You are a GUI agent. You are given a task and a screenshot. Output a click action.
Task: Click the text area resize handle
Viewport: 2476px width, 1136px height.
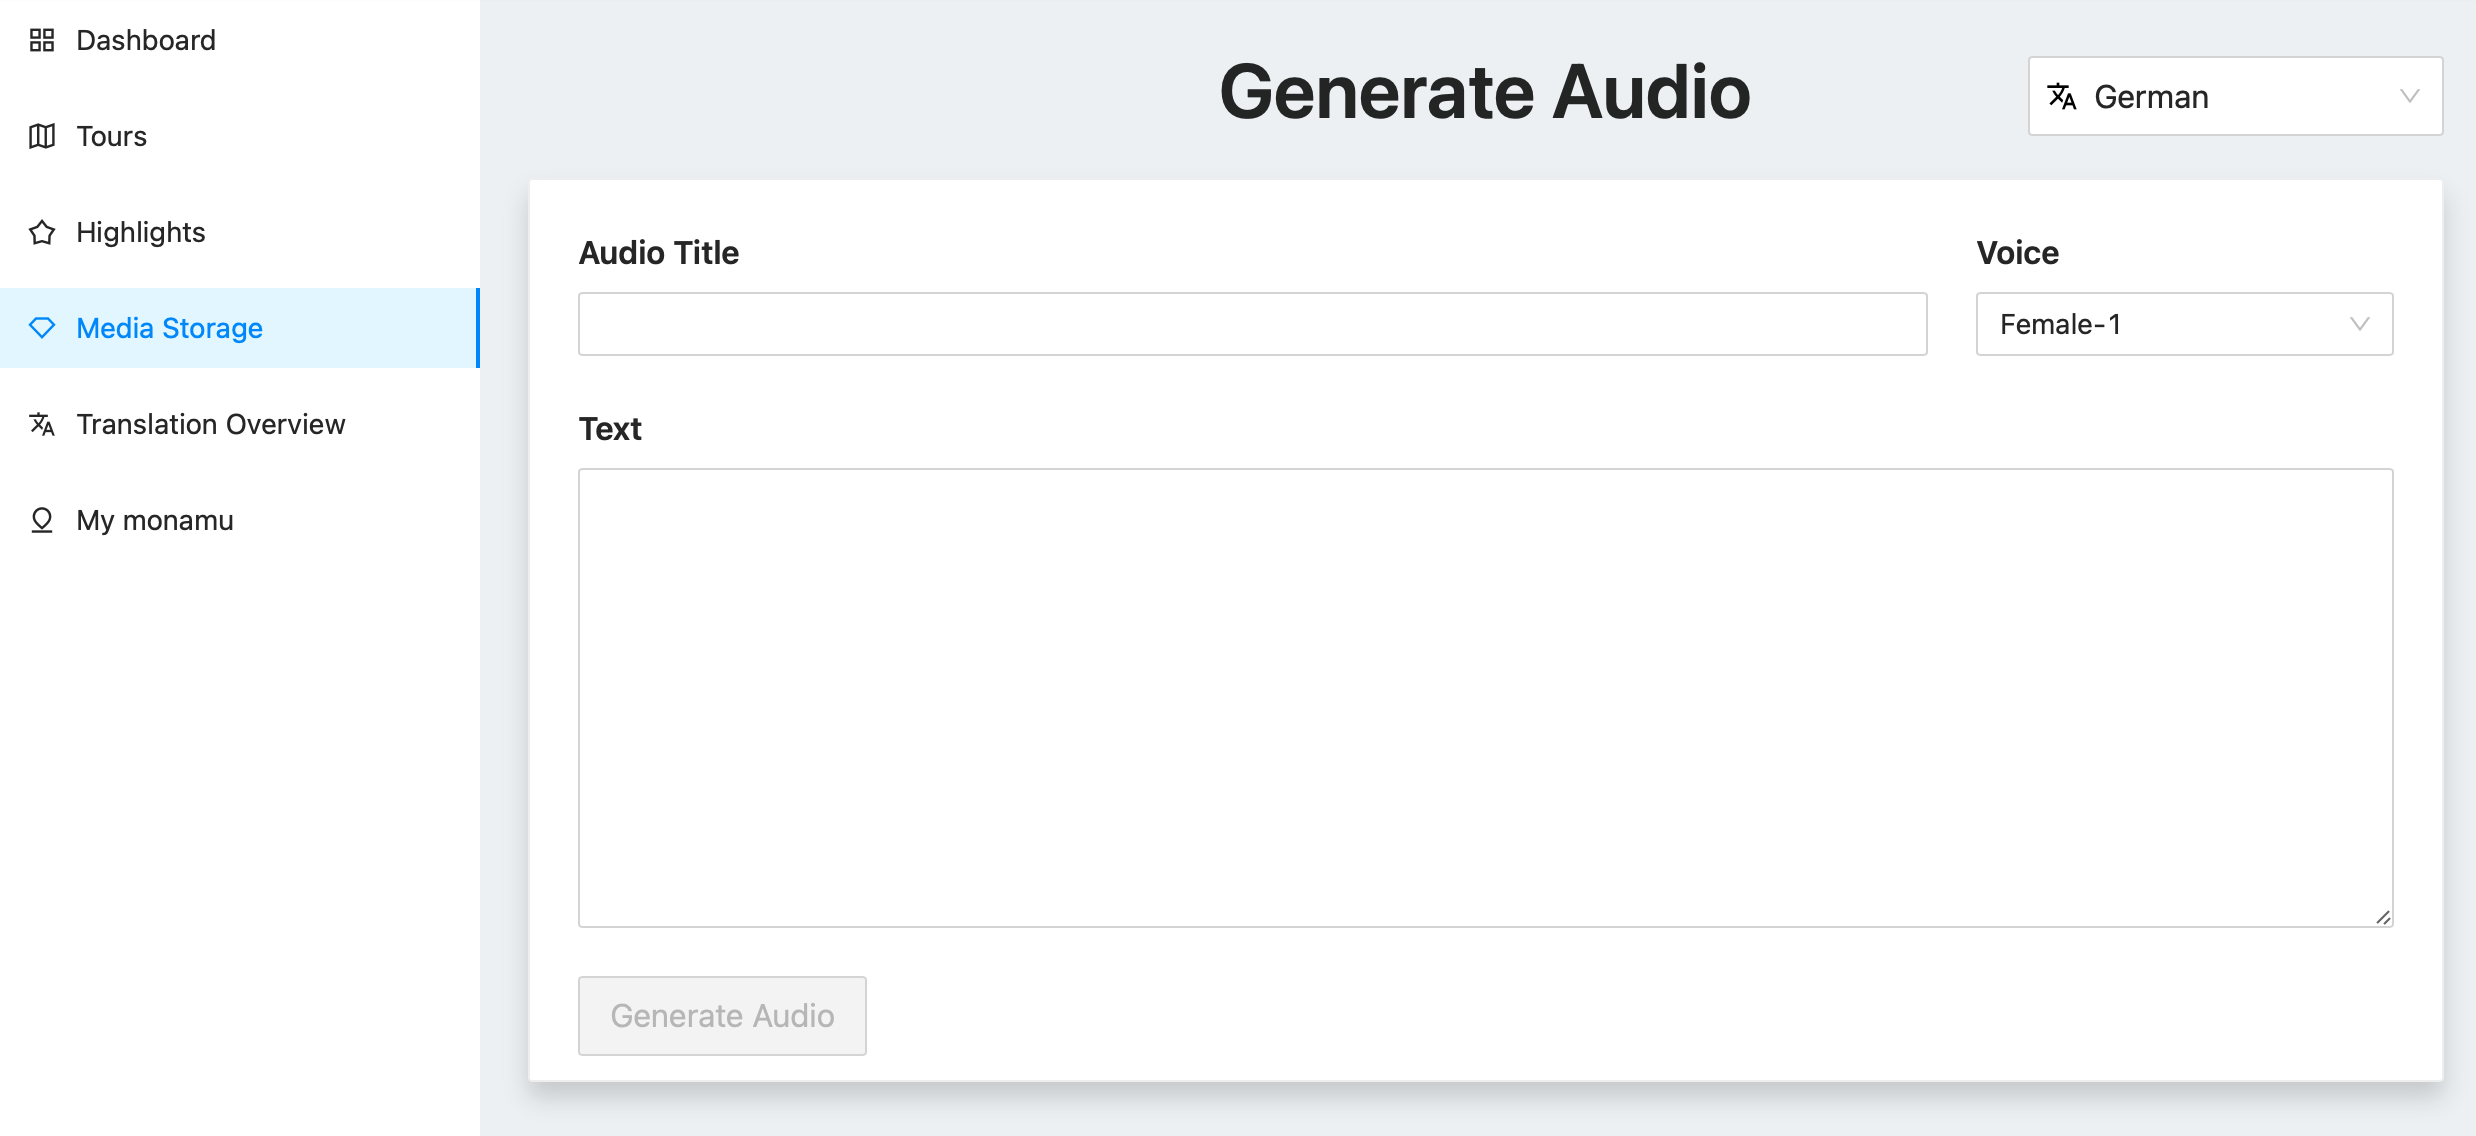pyautogui.click(x=2383, y=917)
